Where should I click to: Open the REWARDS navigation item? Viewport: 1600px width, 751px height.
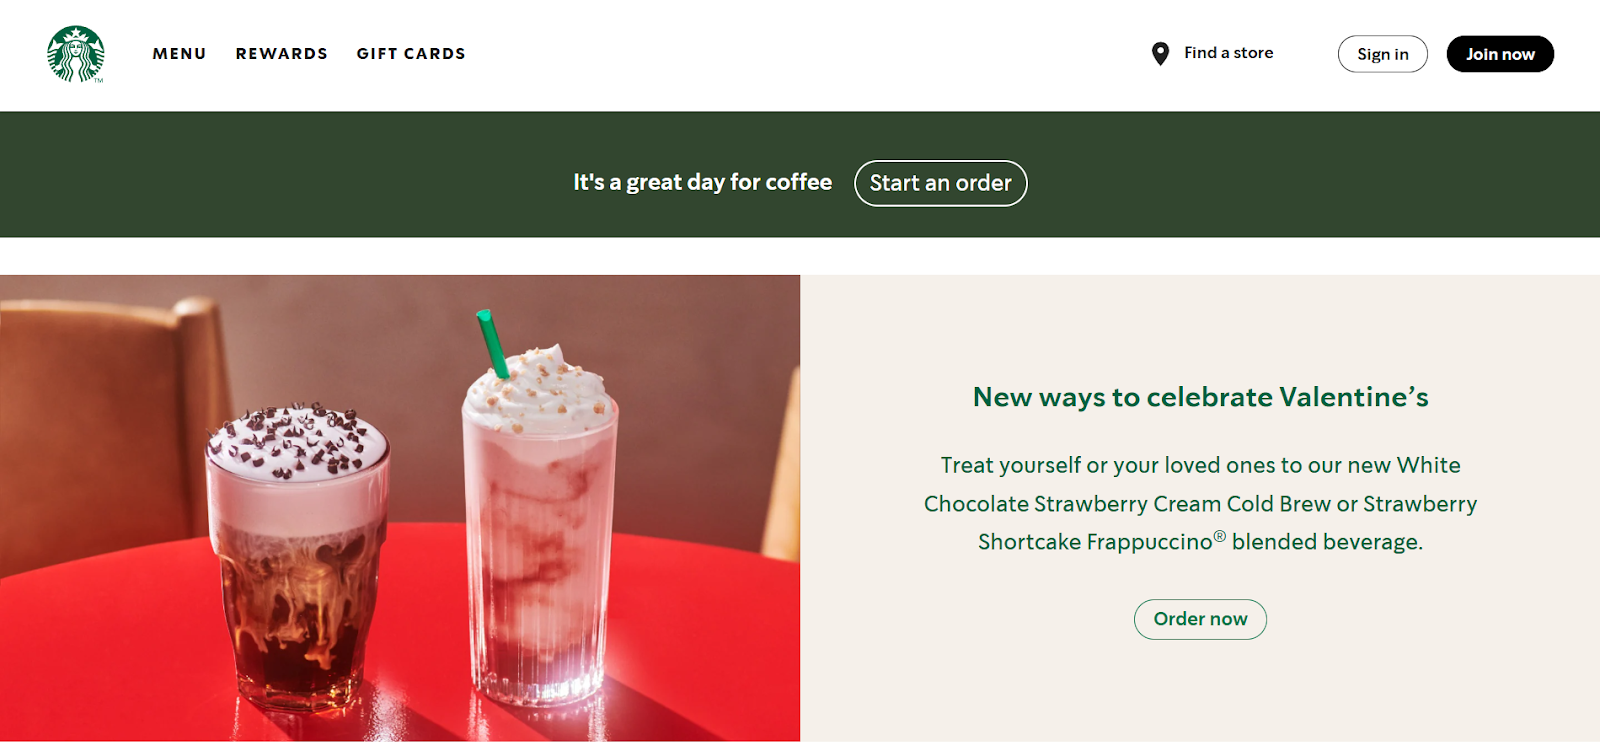pyautogui.click(x=282, y=54)
